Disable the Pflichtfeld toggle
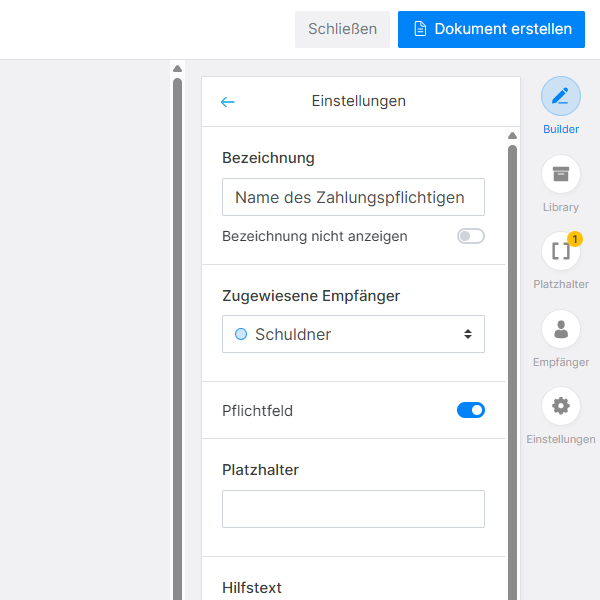 coord(471,410)
